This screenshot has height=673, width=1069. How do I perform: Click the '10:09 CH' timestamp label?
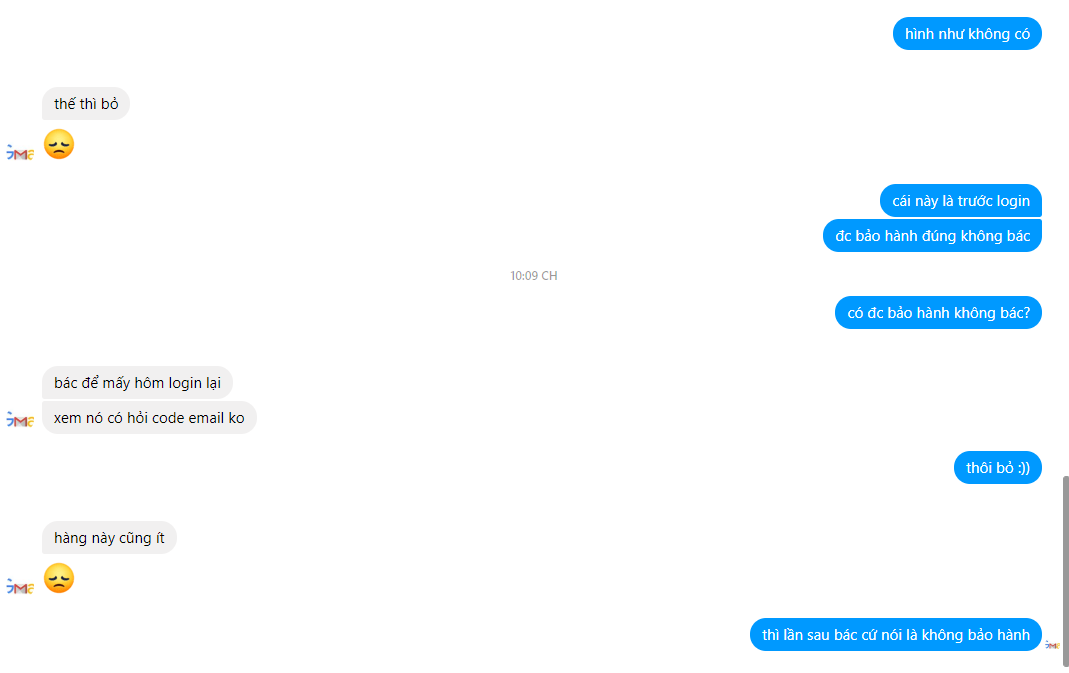tap(534, 275)
